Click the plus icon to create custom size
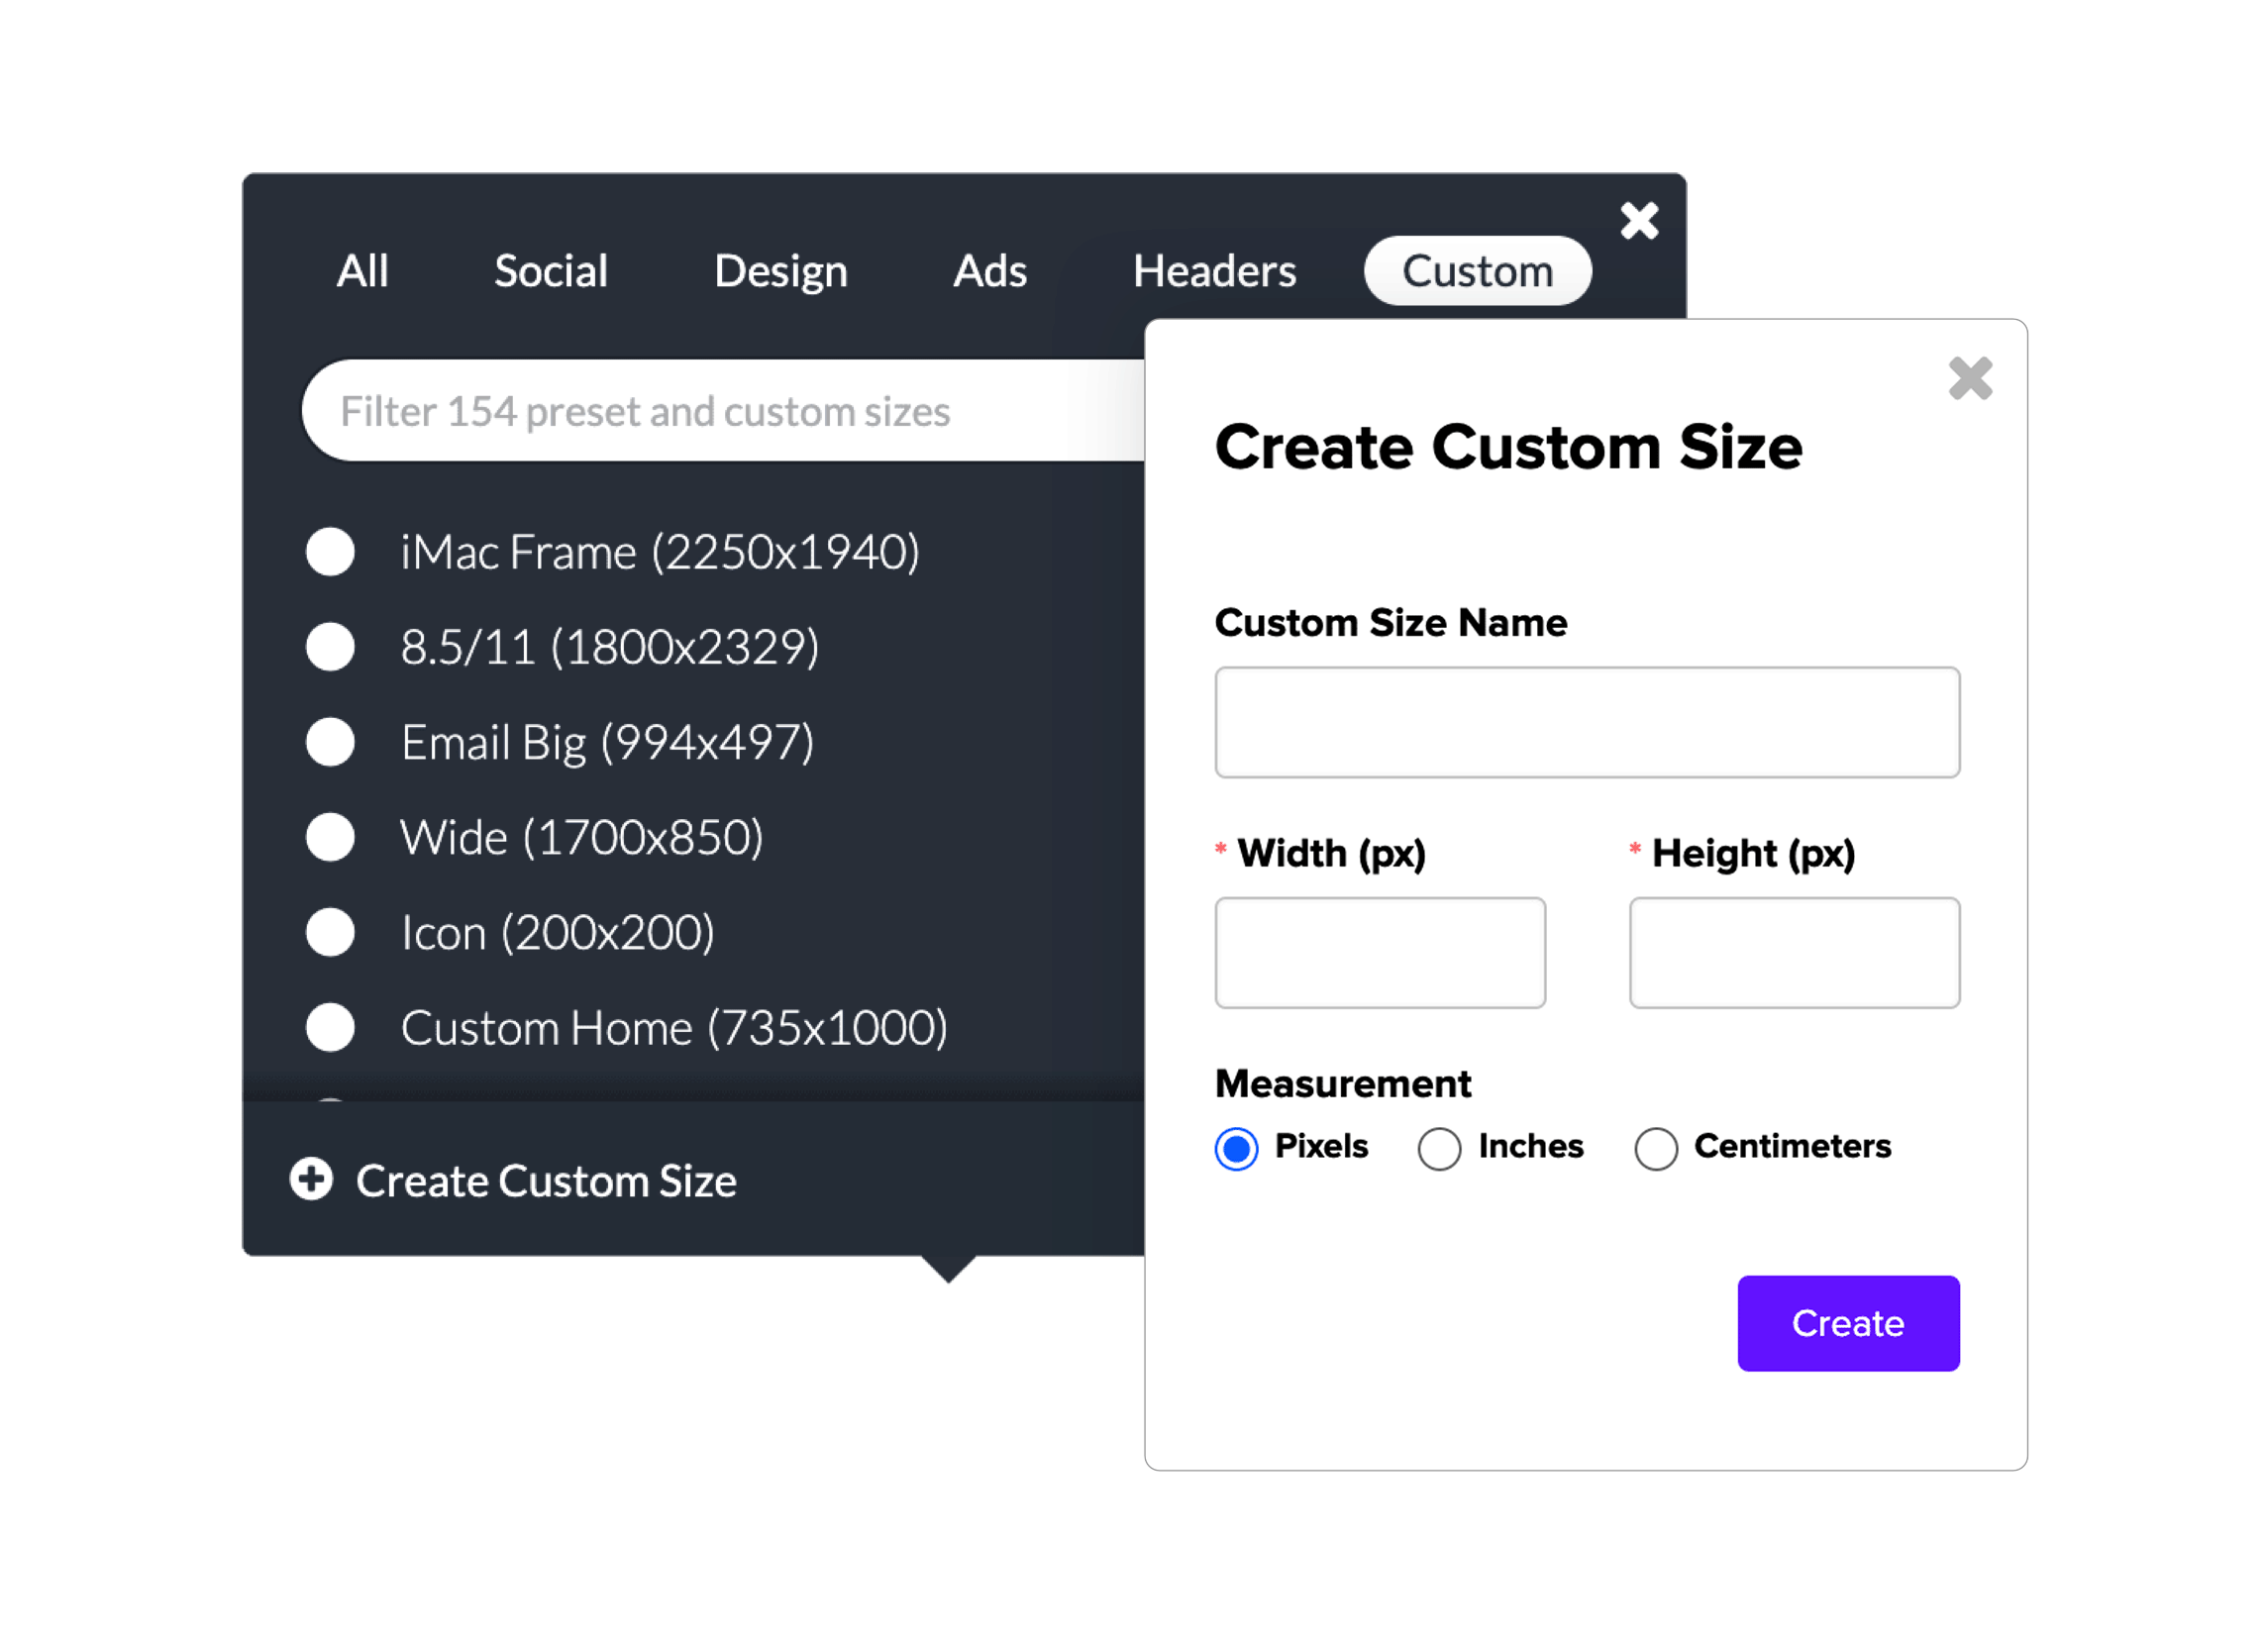 [x=311, y=1181]
